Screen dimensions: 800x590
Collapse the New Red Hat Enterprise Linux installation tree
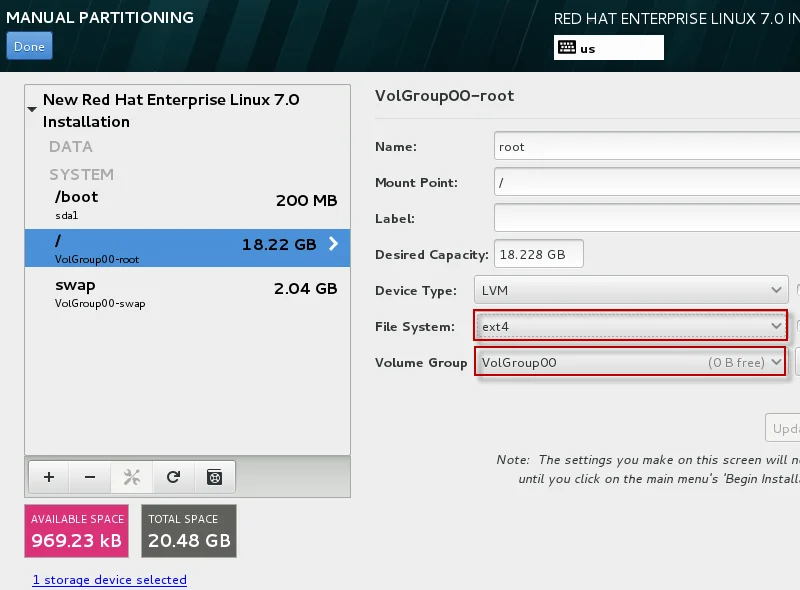(x=32, y=109)
